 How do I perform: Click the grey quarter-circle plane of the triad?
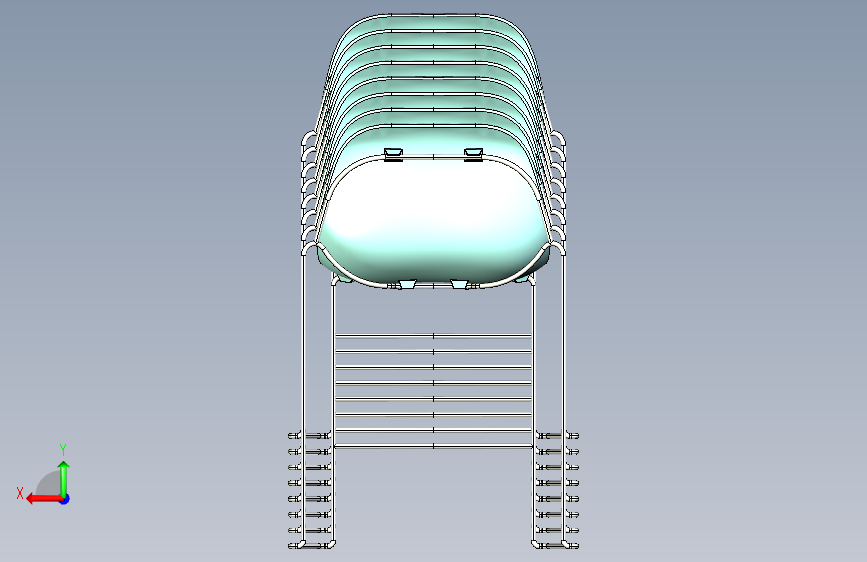[50, 484]
